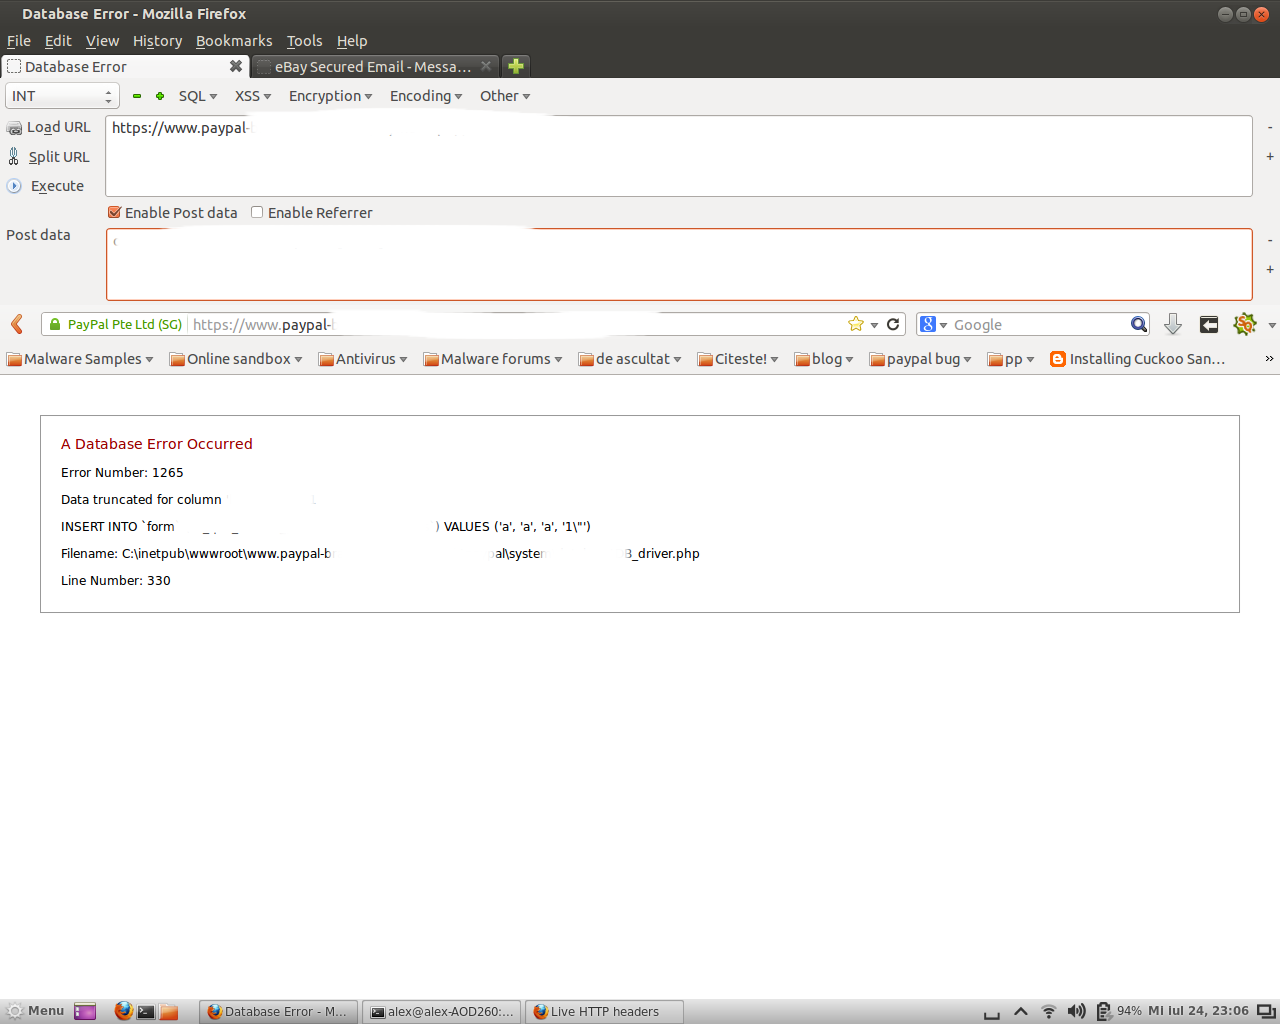Open the Wi-Fi network tray icon
This screenshot has width=1280, height=1024.
1048,1012
